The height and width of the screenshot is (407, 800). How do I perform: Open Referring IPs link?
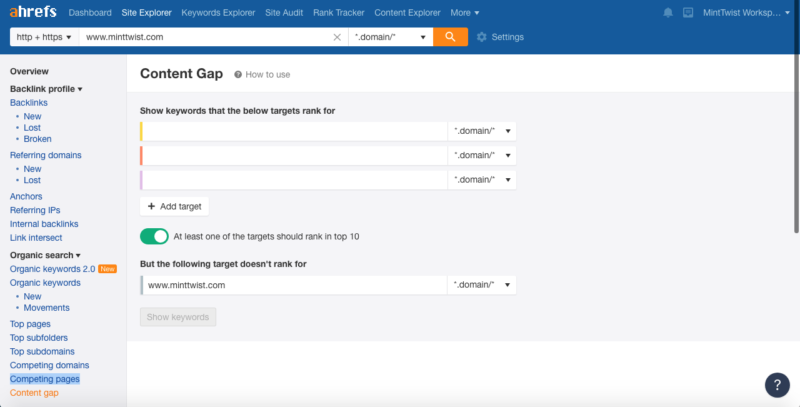tap(35, 210)
